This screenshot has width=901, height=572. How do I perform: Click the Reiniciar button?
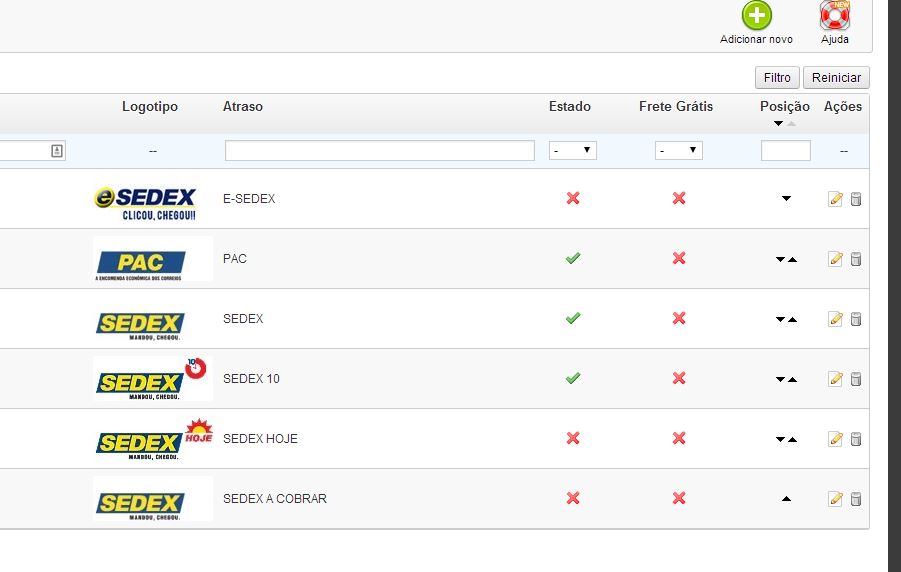click(x=836, y=78)
